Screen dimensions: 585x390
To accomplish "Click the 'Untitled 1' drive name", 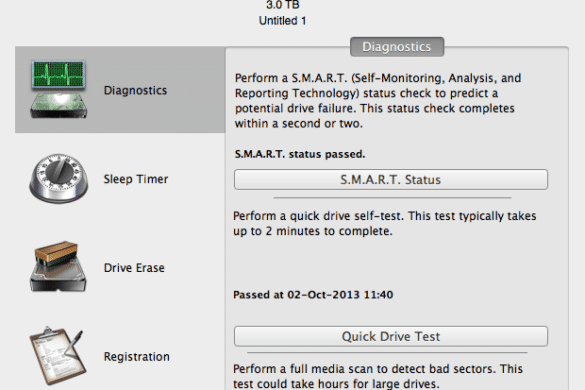I will [x=282, y=21].
